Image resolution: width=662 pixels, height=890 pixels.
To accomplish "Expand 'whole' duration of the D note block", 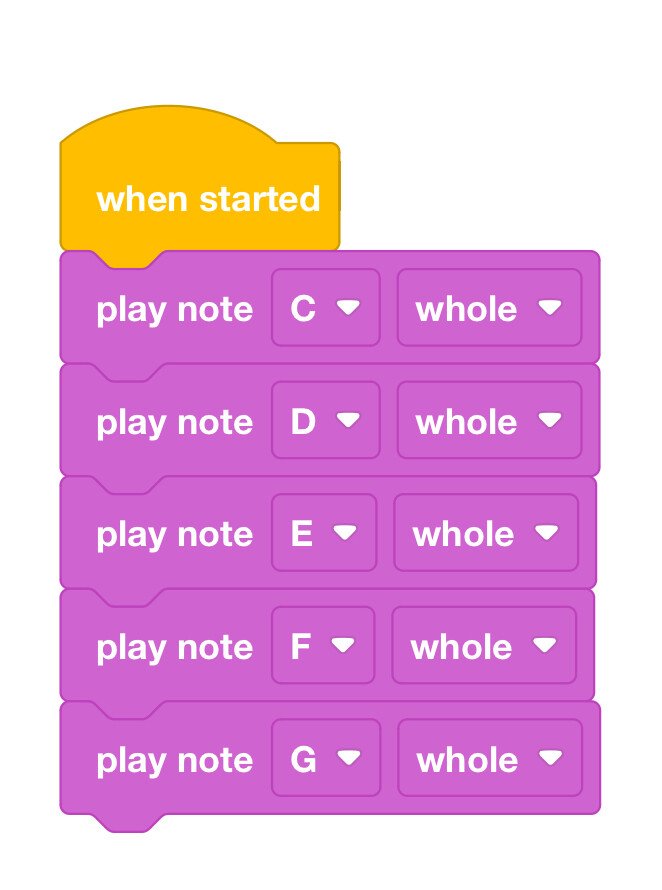I will pyautogui.click(x=489, y=420).
